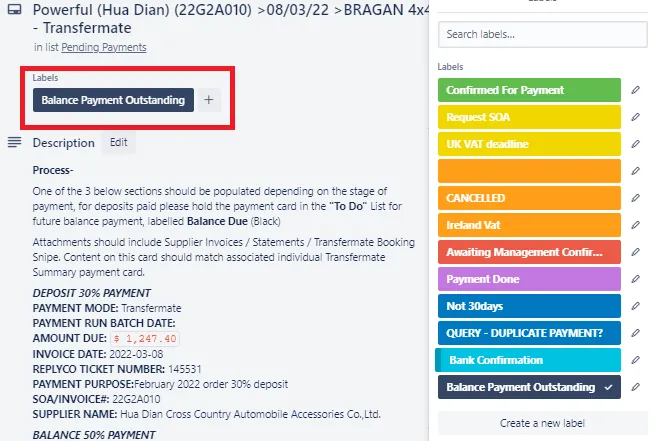The height and width of the screenshot is (441, 657).
Task: Edit the Confirmed For Payment label pencil icon
Action: tap(635, 90)
